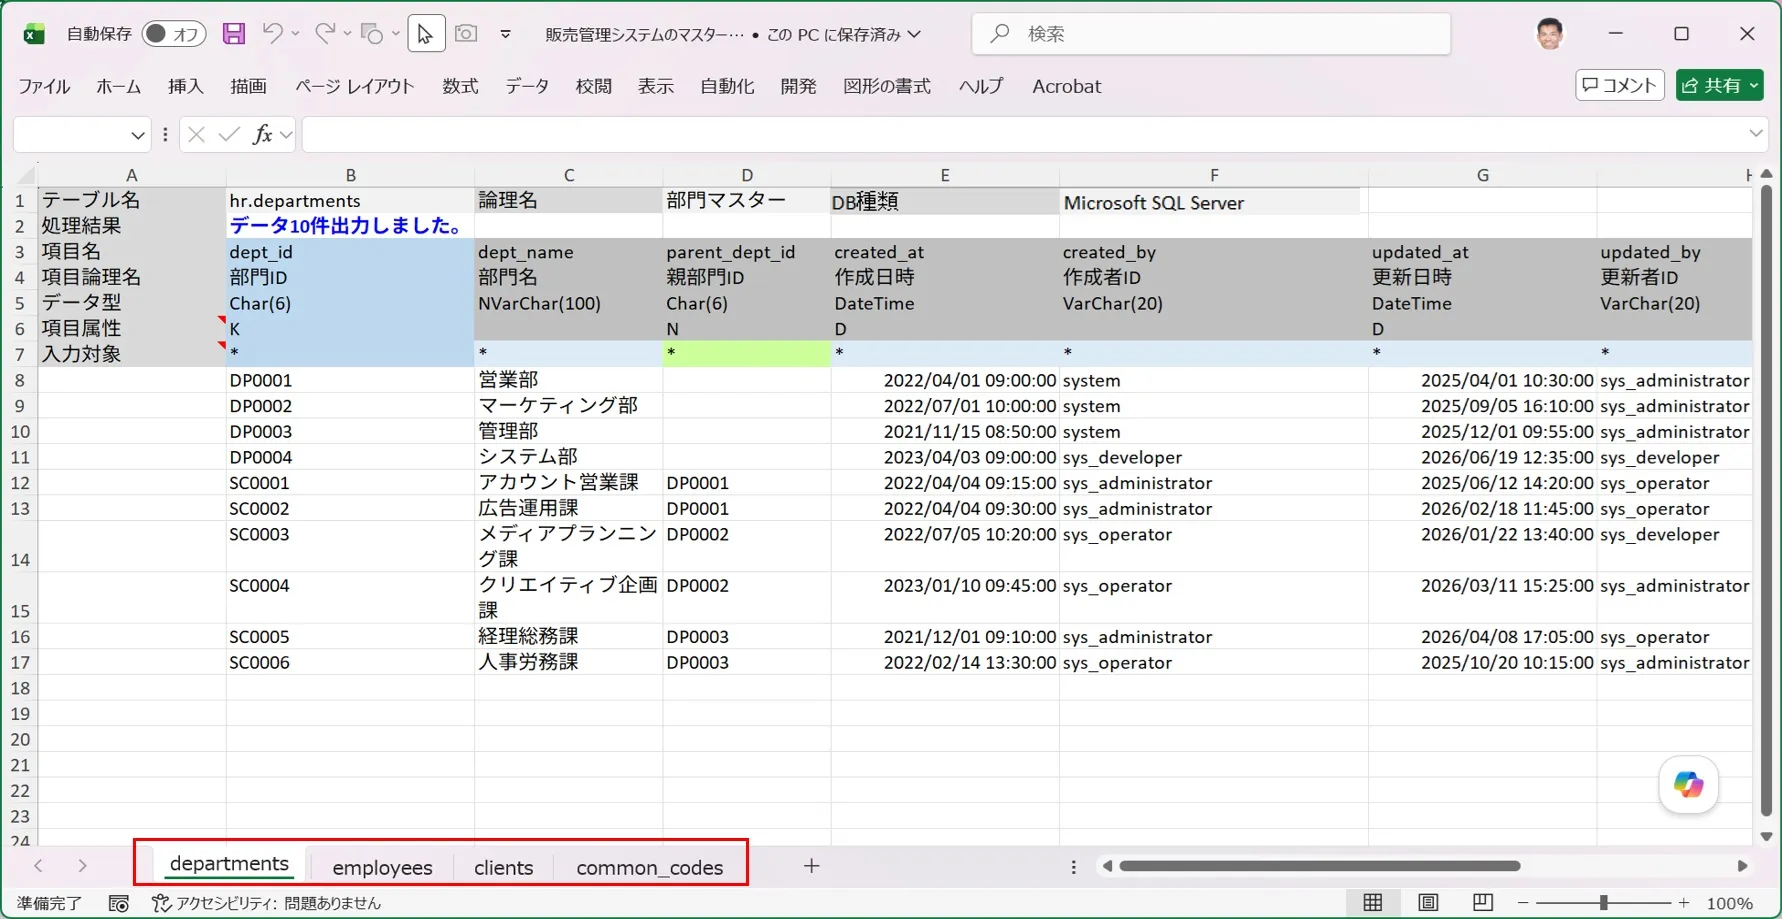Expand the formula bar chevron
The width and height of the screenshot is (1782, 919).
1756,134
